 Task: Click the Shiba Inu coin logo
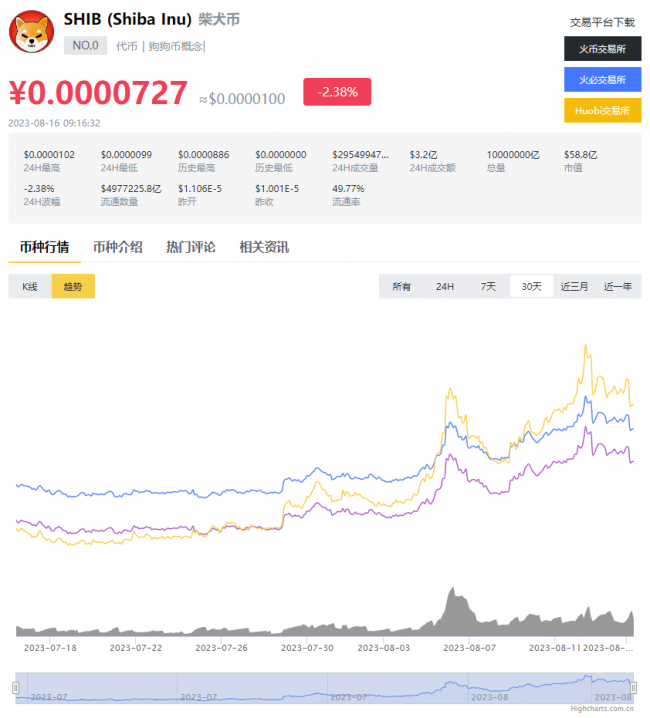click(x=32, y=32)
